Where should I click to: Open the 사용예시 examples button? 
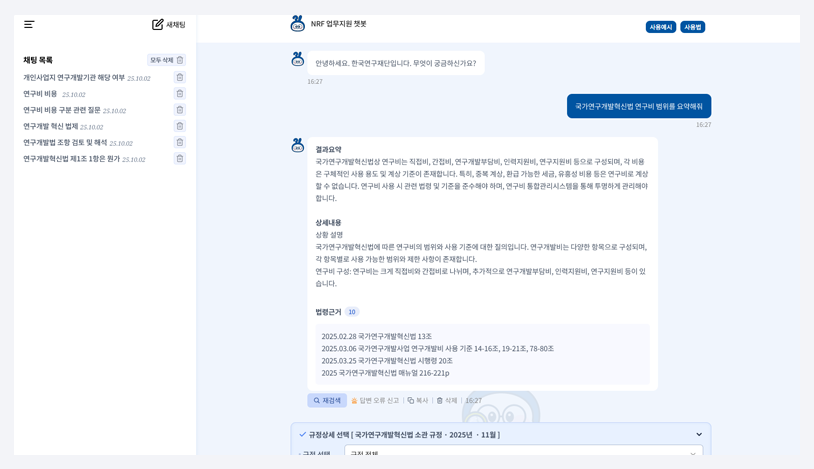coord(661,27)
